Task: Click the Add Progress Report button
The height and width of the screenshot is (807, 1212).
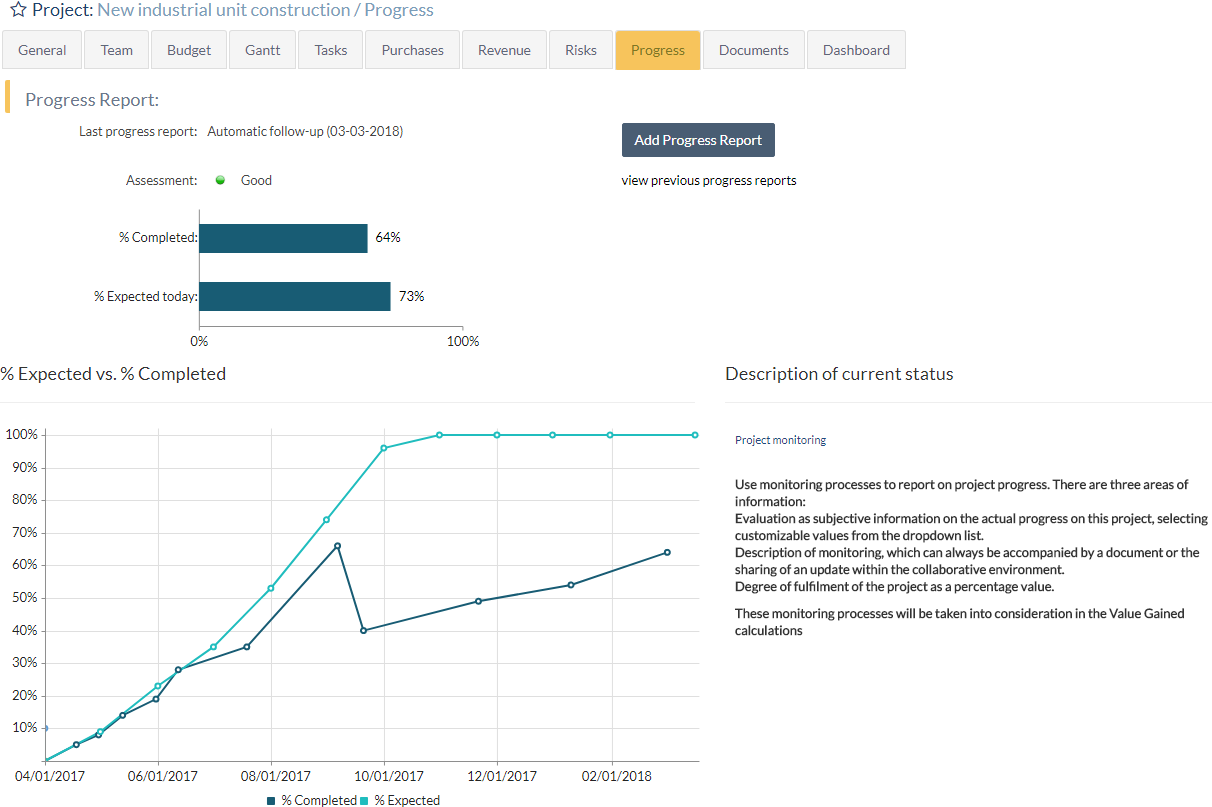Action: tap(698, 139)
